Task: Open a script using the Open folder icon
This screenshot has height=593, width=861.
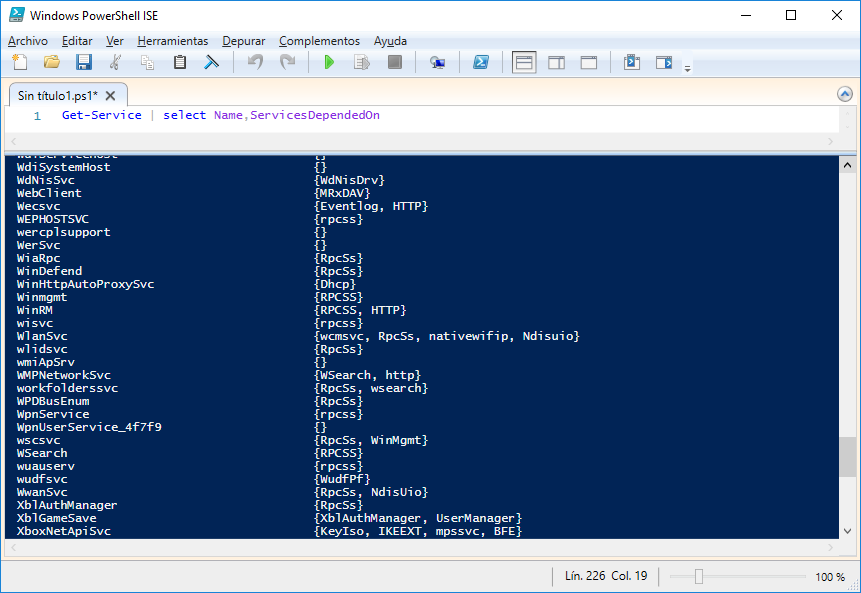Action: pos(51,61)
